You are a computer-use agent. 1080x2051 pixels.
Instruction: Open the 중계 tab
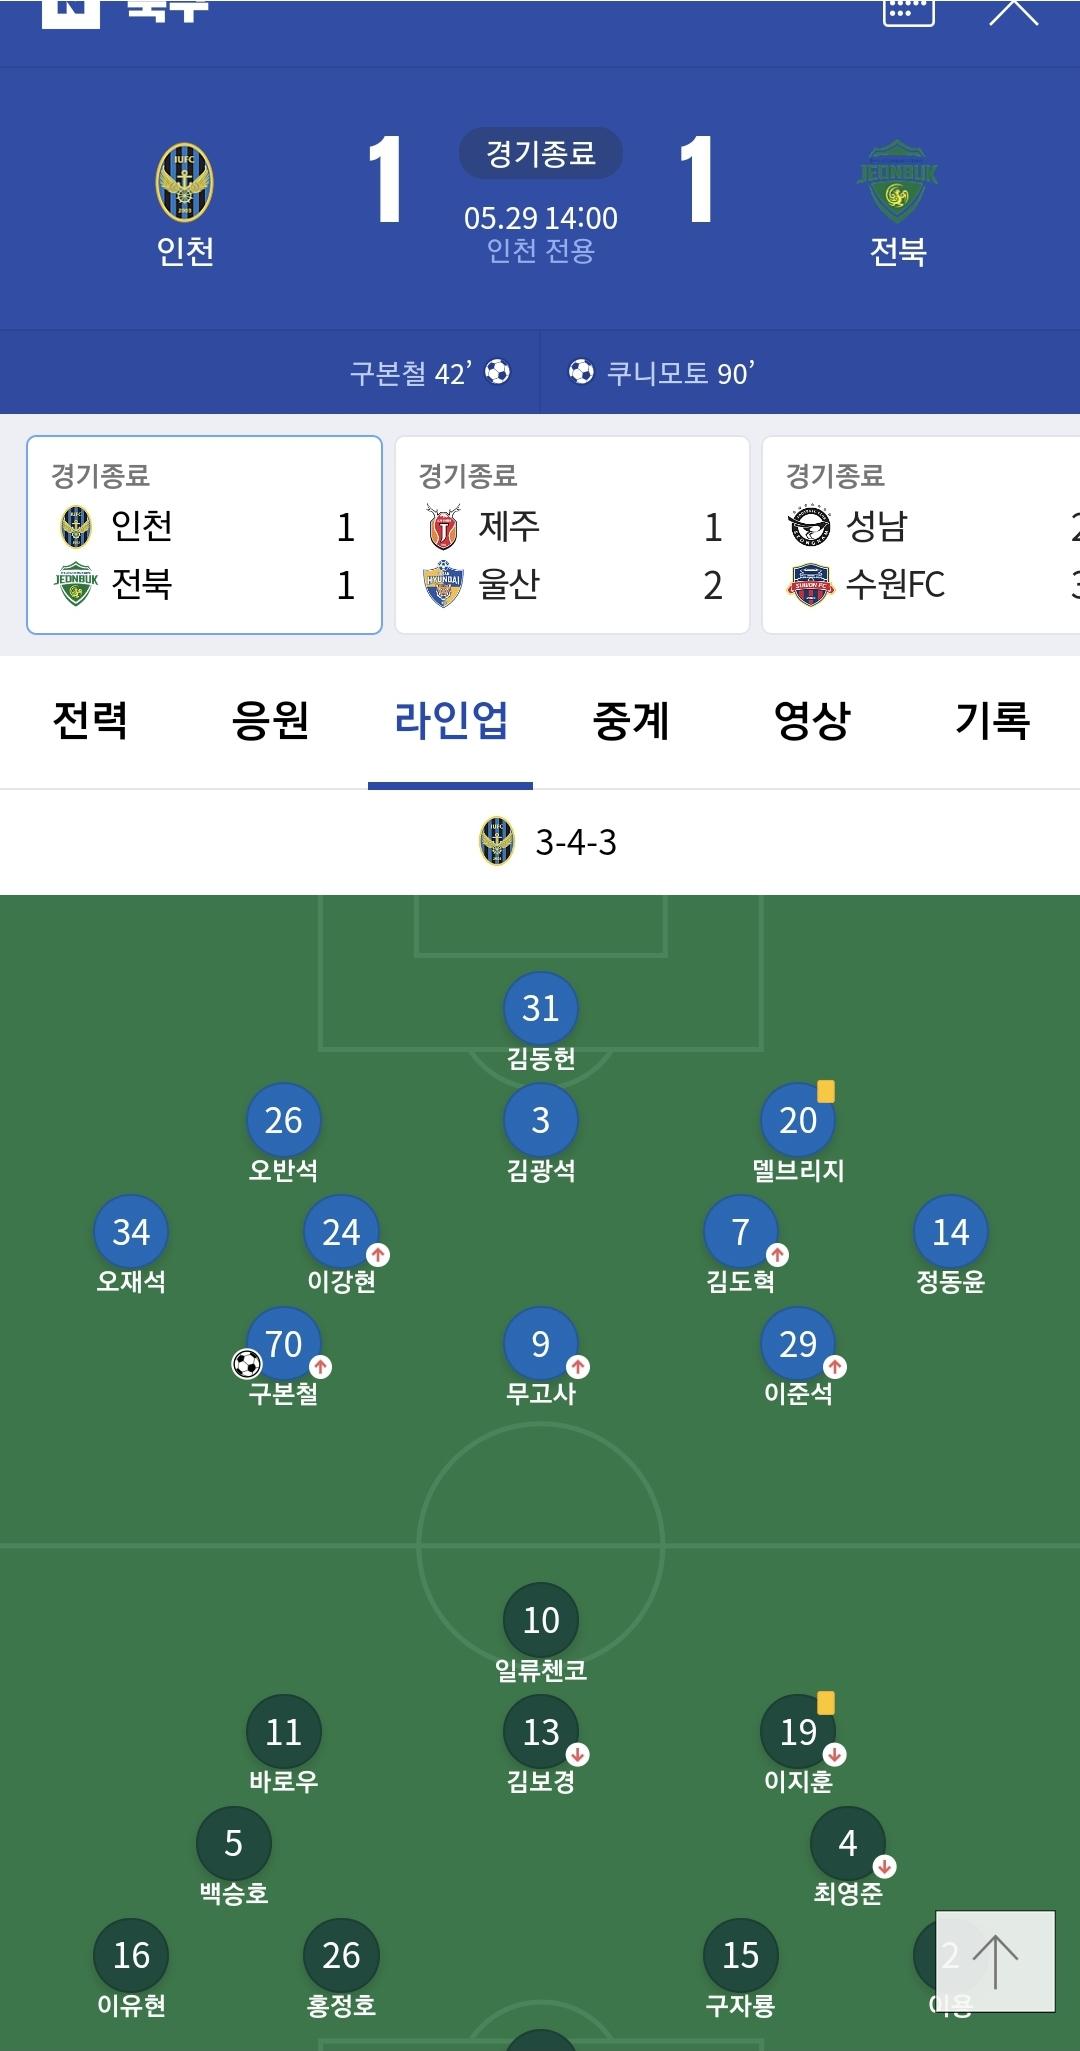[x=631, y=721]
